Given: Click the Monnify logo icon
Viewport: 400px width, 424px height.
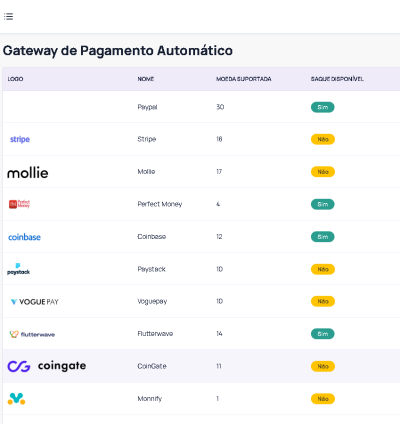Looking at the screenshot, I should click(x=16, y=399).
